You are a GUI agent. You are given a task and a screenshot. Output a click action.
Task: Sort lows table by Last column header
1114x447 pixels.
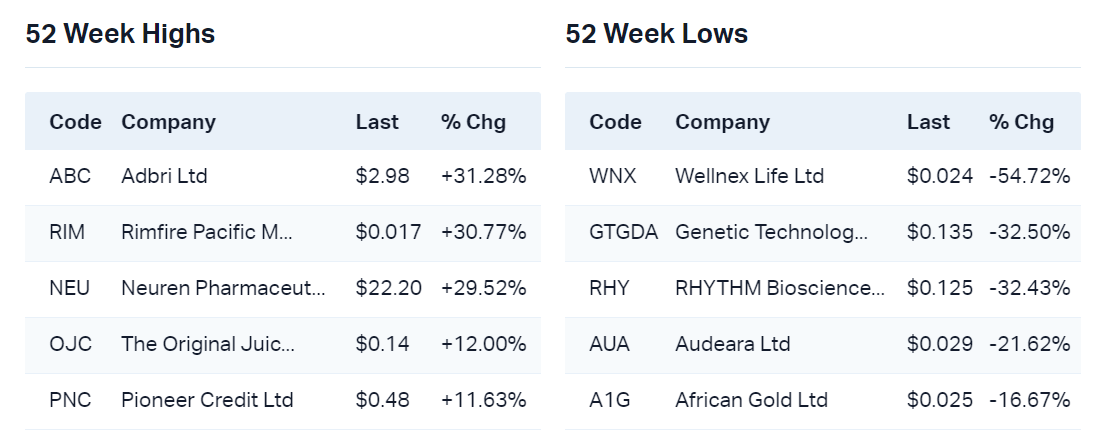[x=928, y=122]
